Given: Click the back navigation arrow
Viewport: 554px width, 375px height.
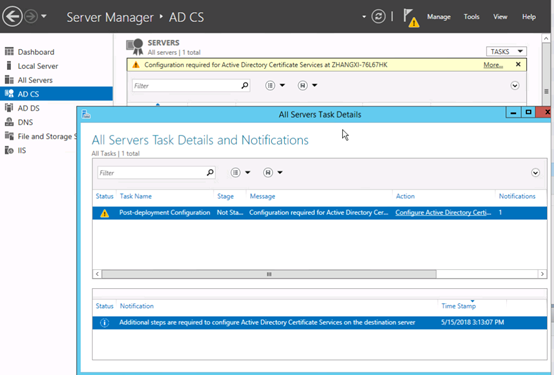Looking at the screenshot, I should (x=12, y=16).
